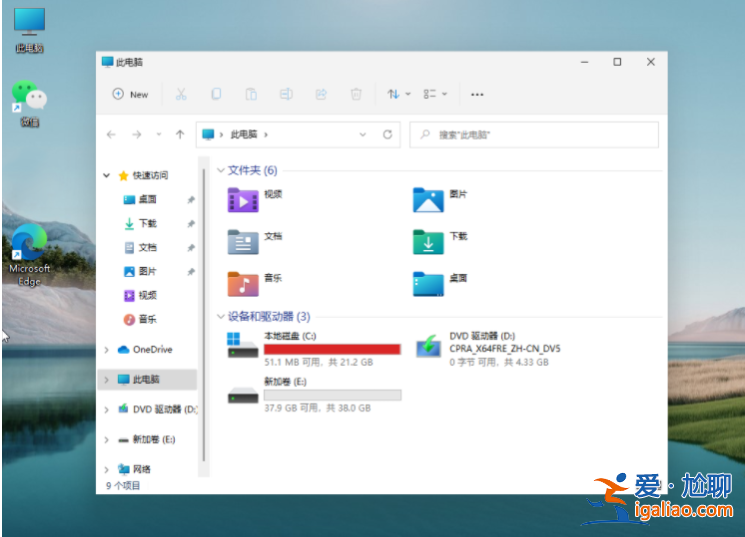Select OneDrive in the sidebar
The height and width of the screenshot is (537, 745).
point(152,349)
